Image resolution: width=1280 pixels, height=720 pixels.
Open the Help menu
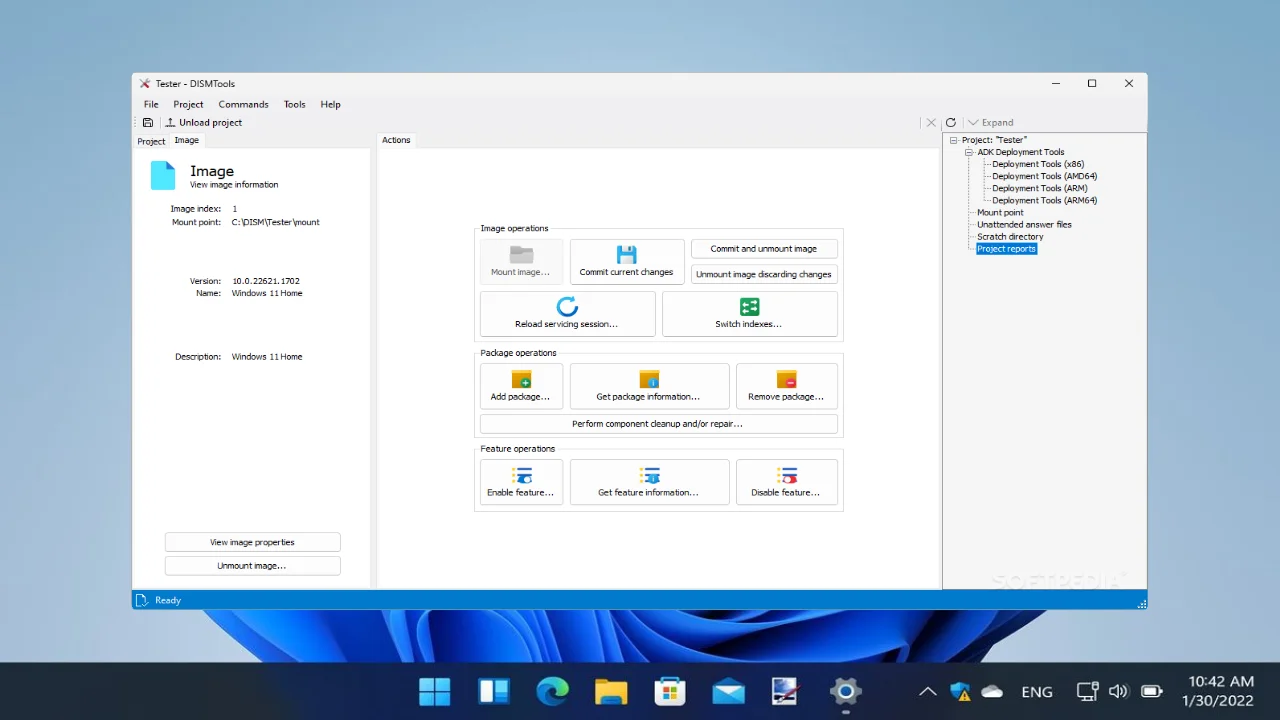(x=330, y=104)
